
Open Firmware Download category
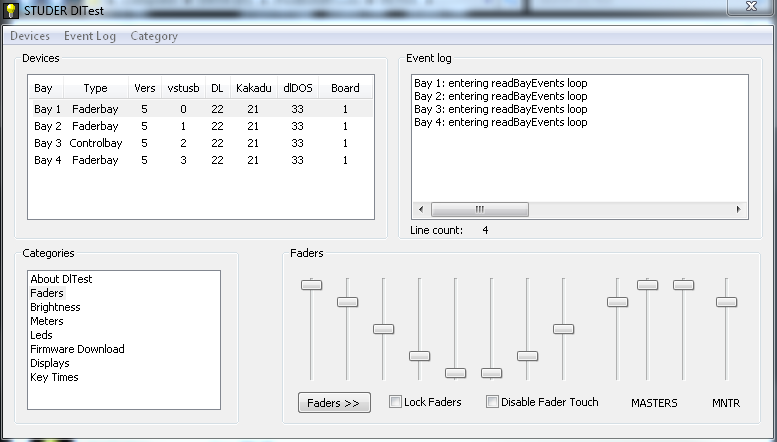coord(77,349)
